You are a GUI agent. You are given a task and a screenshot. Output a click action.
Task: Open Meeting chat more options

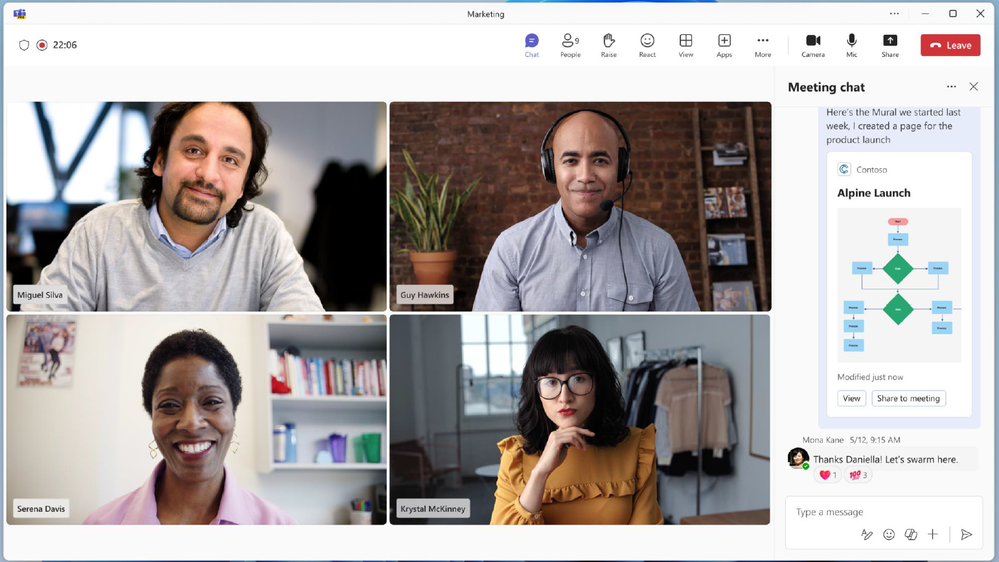coord(951,87)
